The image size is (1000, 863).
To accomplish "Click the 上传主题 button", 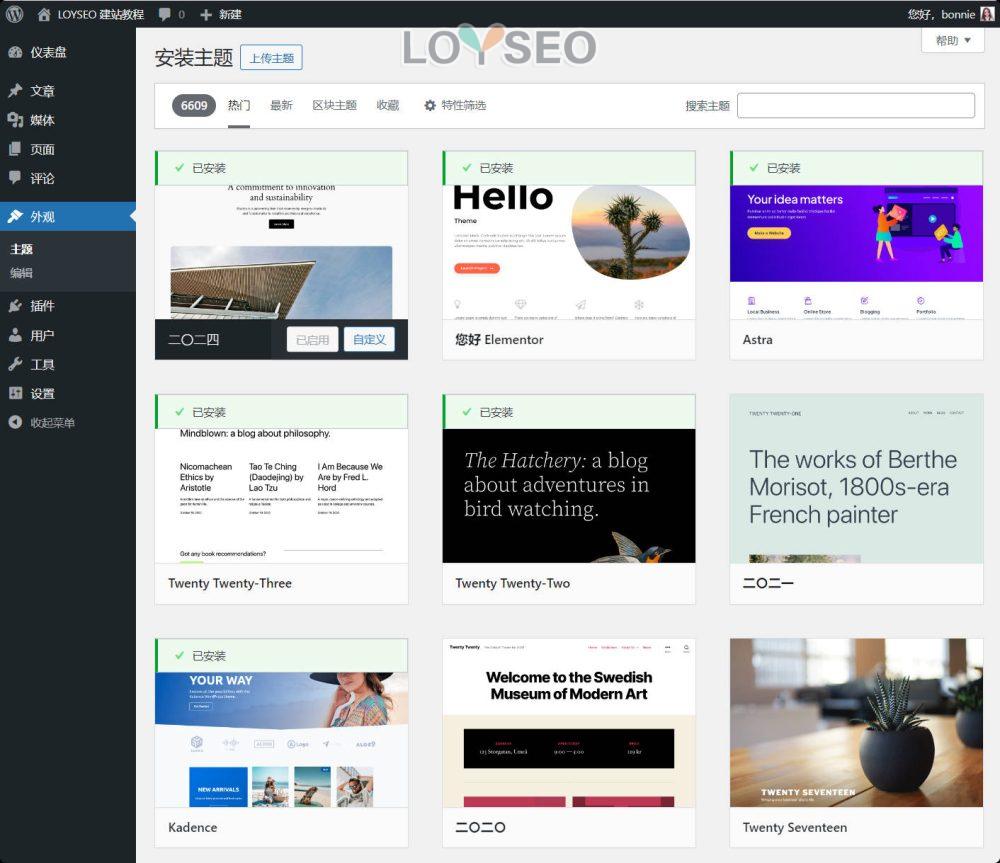I will (271, 58).
